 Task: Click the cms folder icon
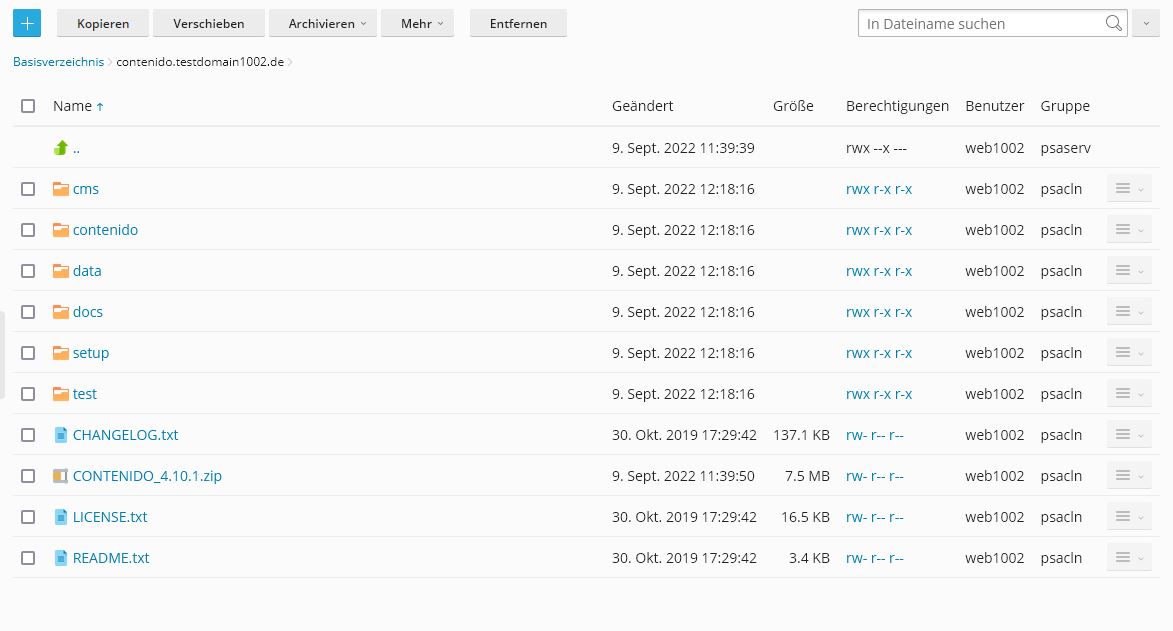tap(61, 189)
